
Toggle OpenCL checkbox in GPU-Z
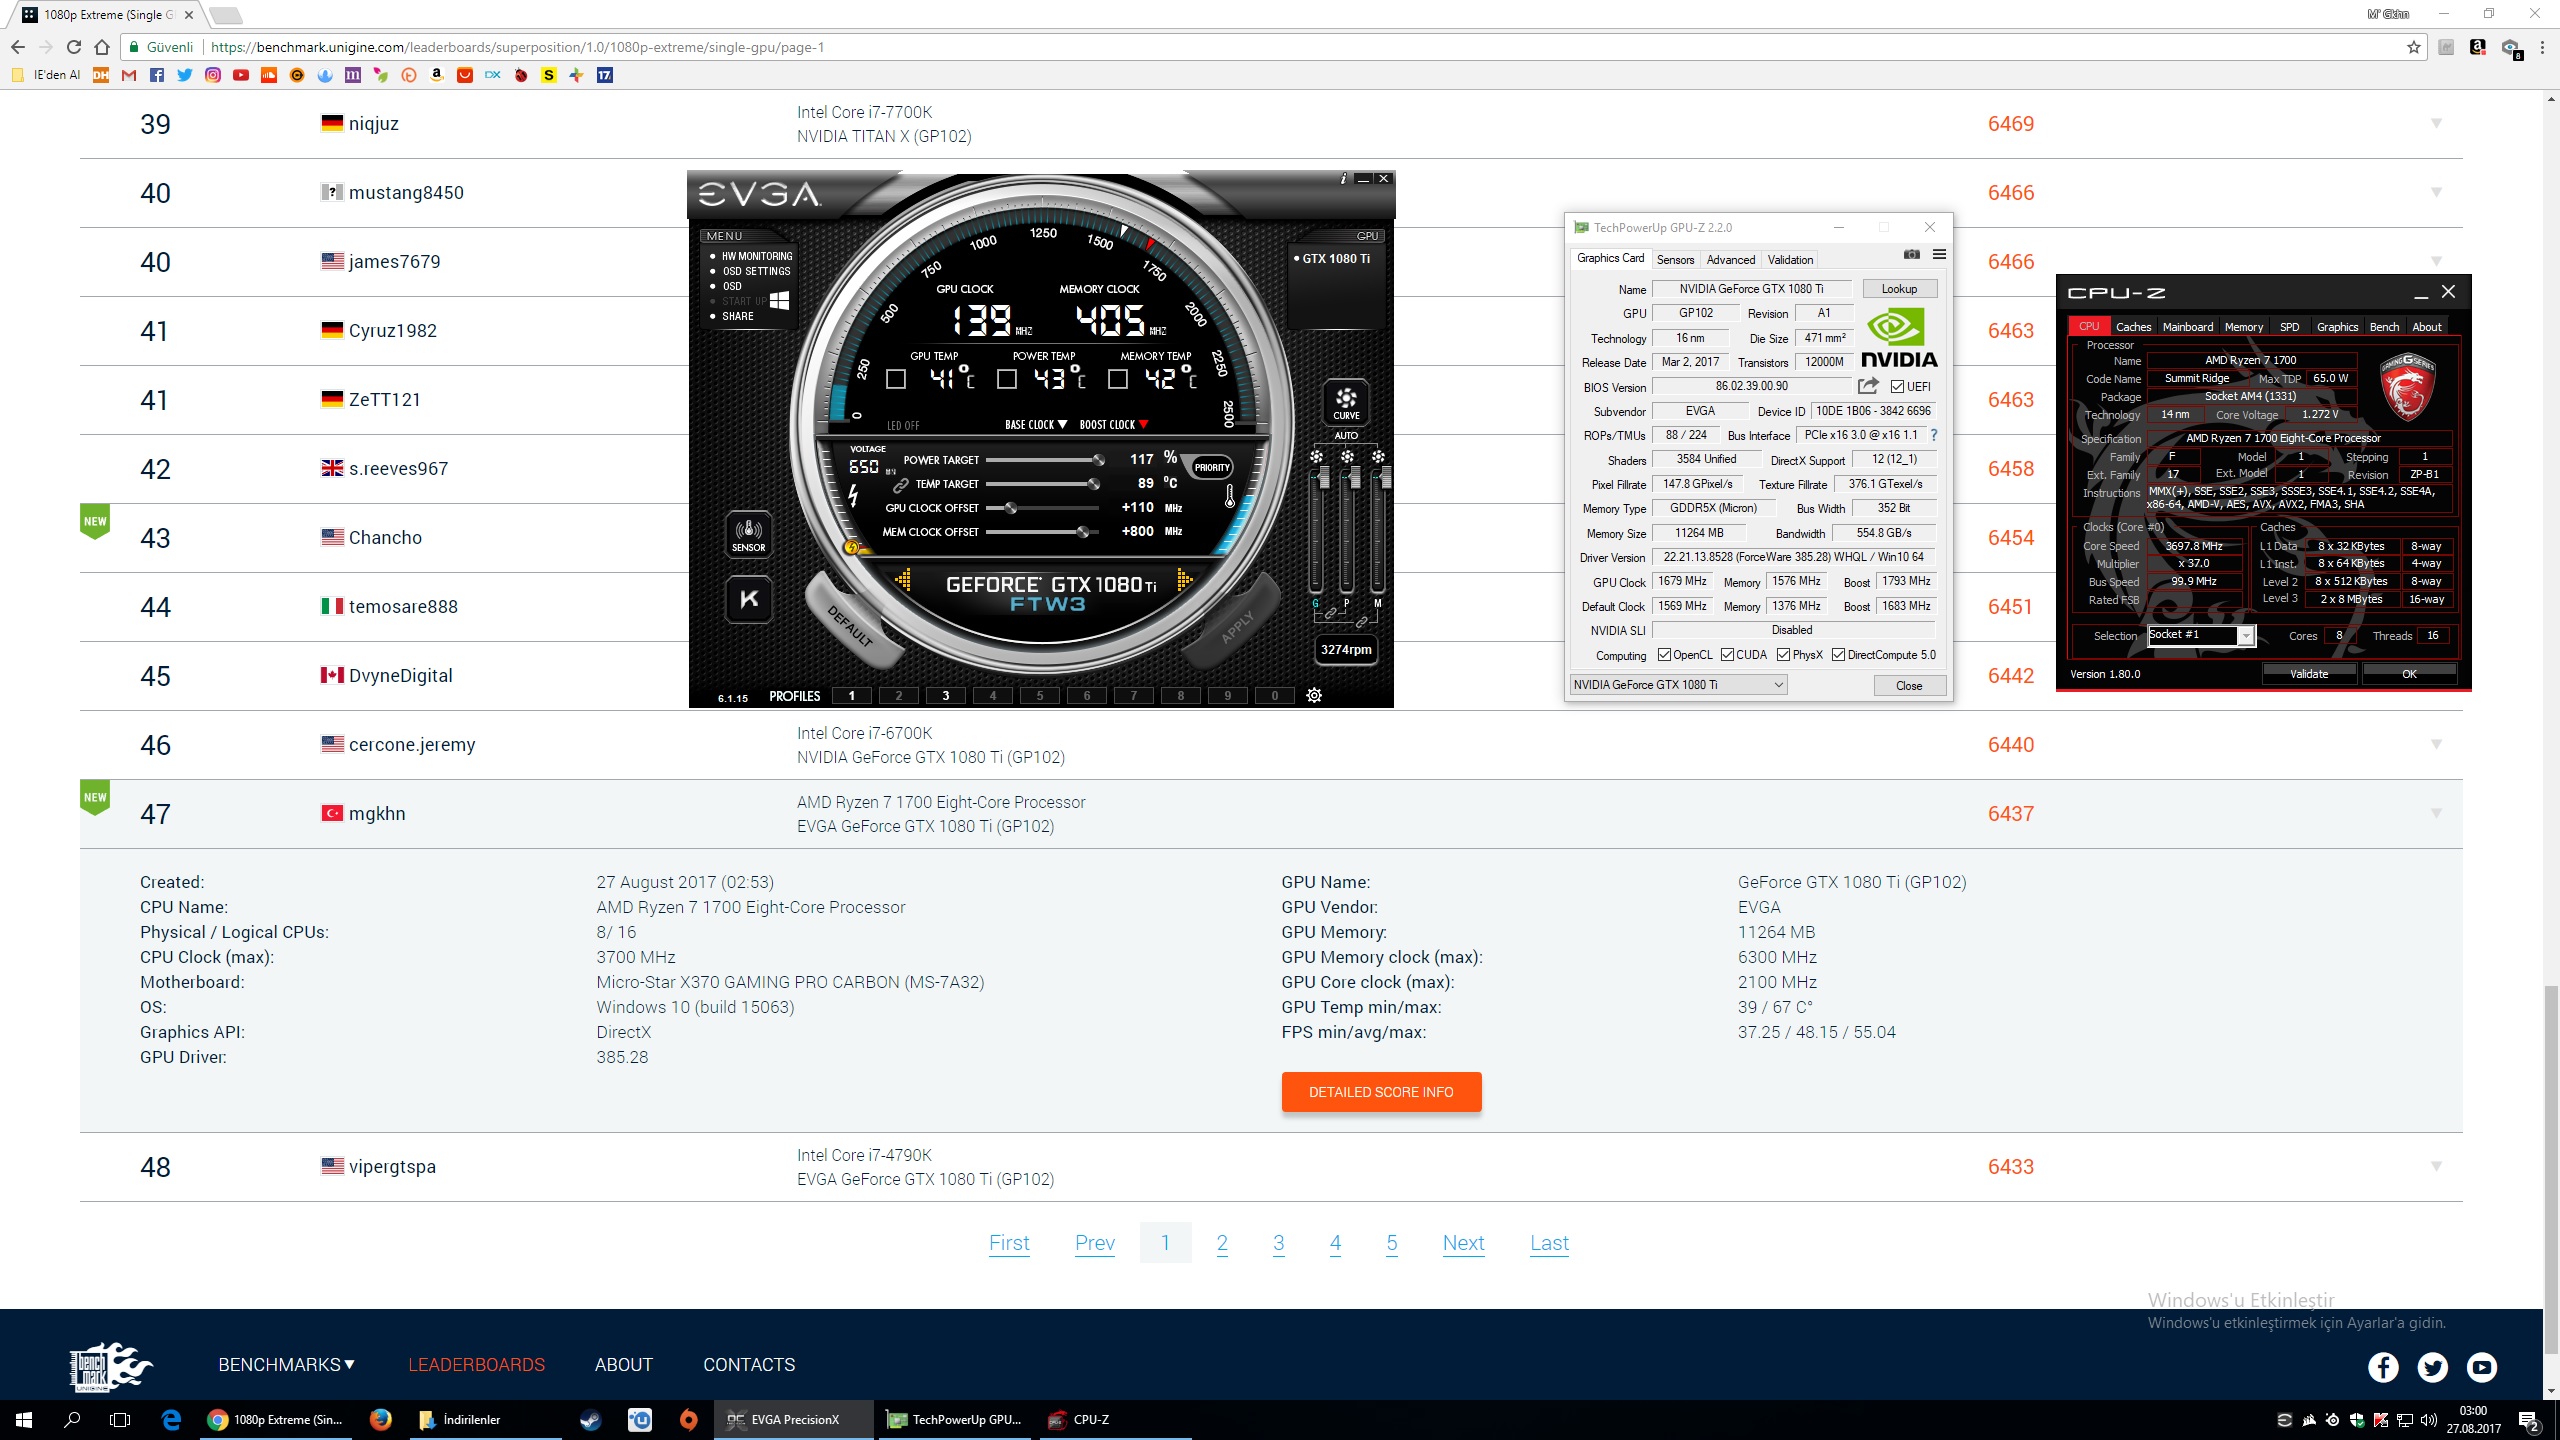pos(1664,655)
